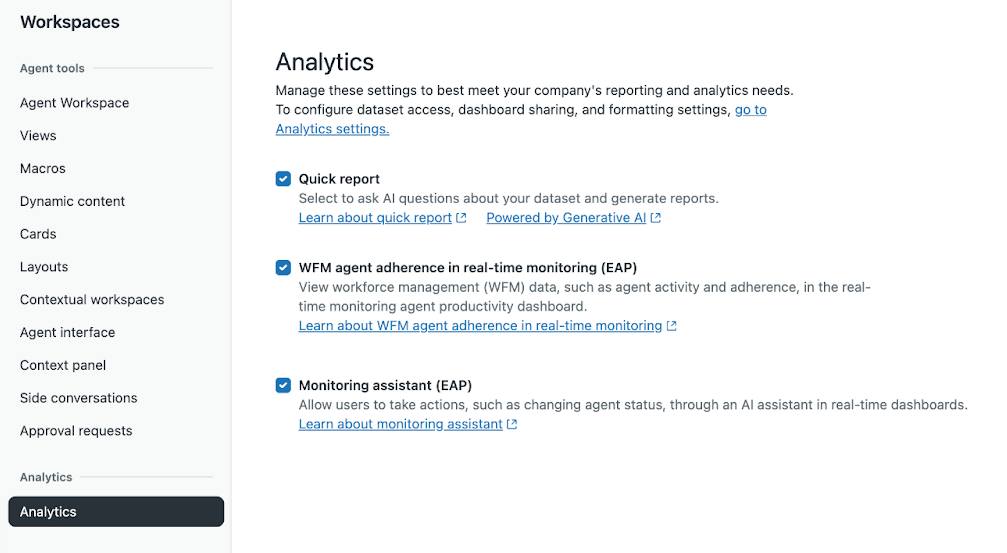Follow the go to Analytics settings link

coord(332,129)
